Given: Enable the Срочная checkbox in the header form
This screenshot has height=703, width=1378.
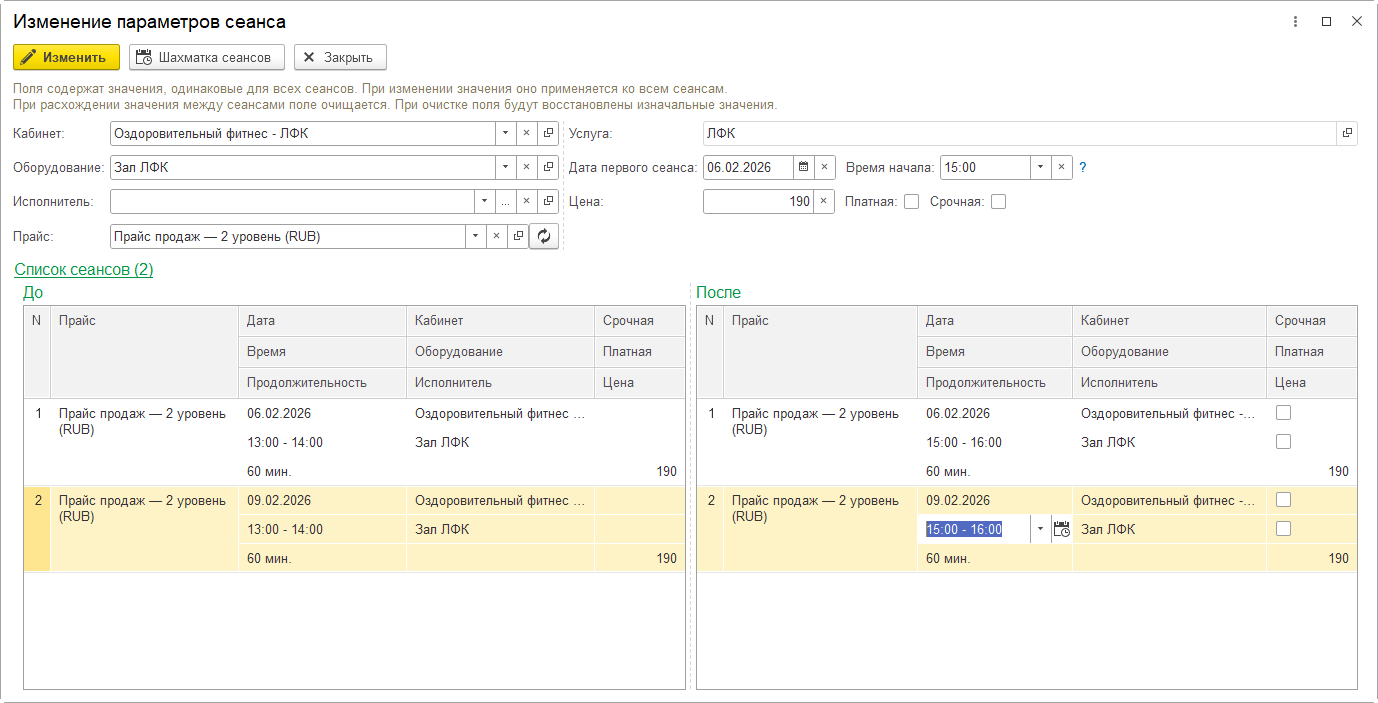Looking at the screenshot, I should (998, 202).
